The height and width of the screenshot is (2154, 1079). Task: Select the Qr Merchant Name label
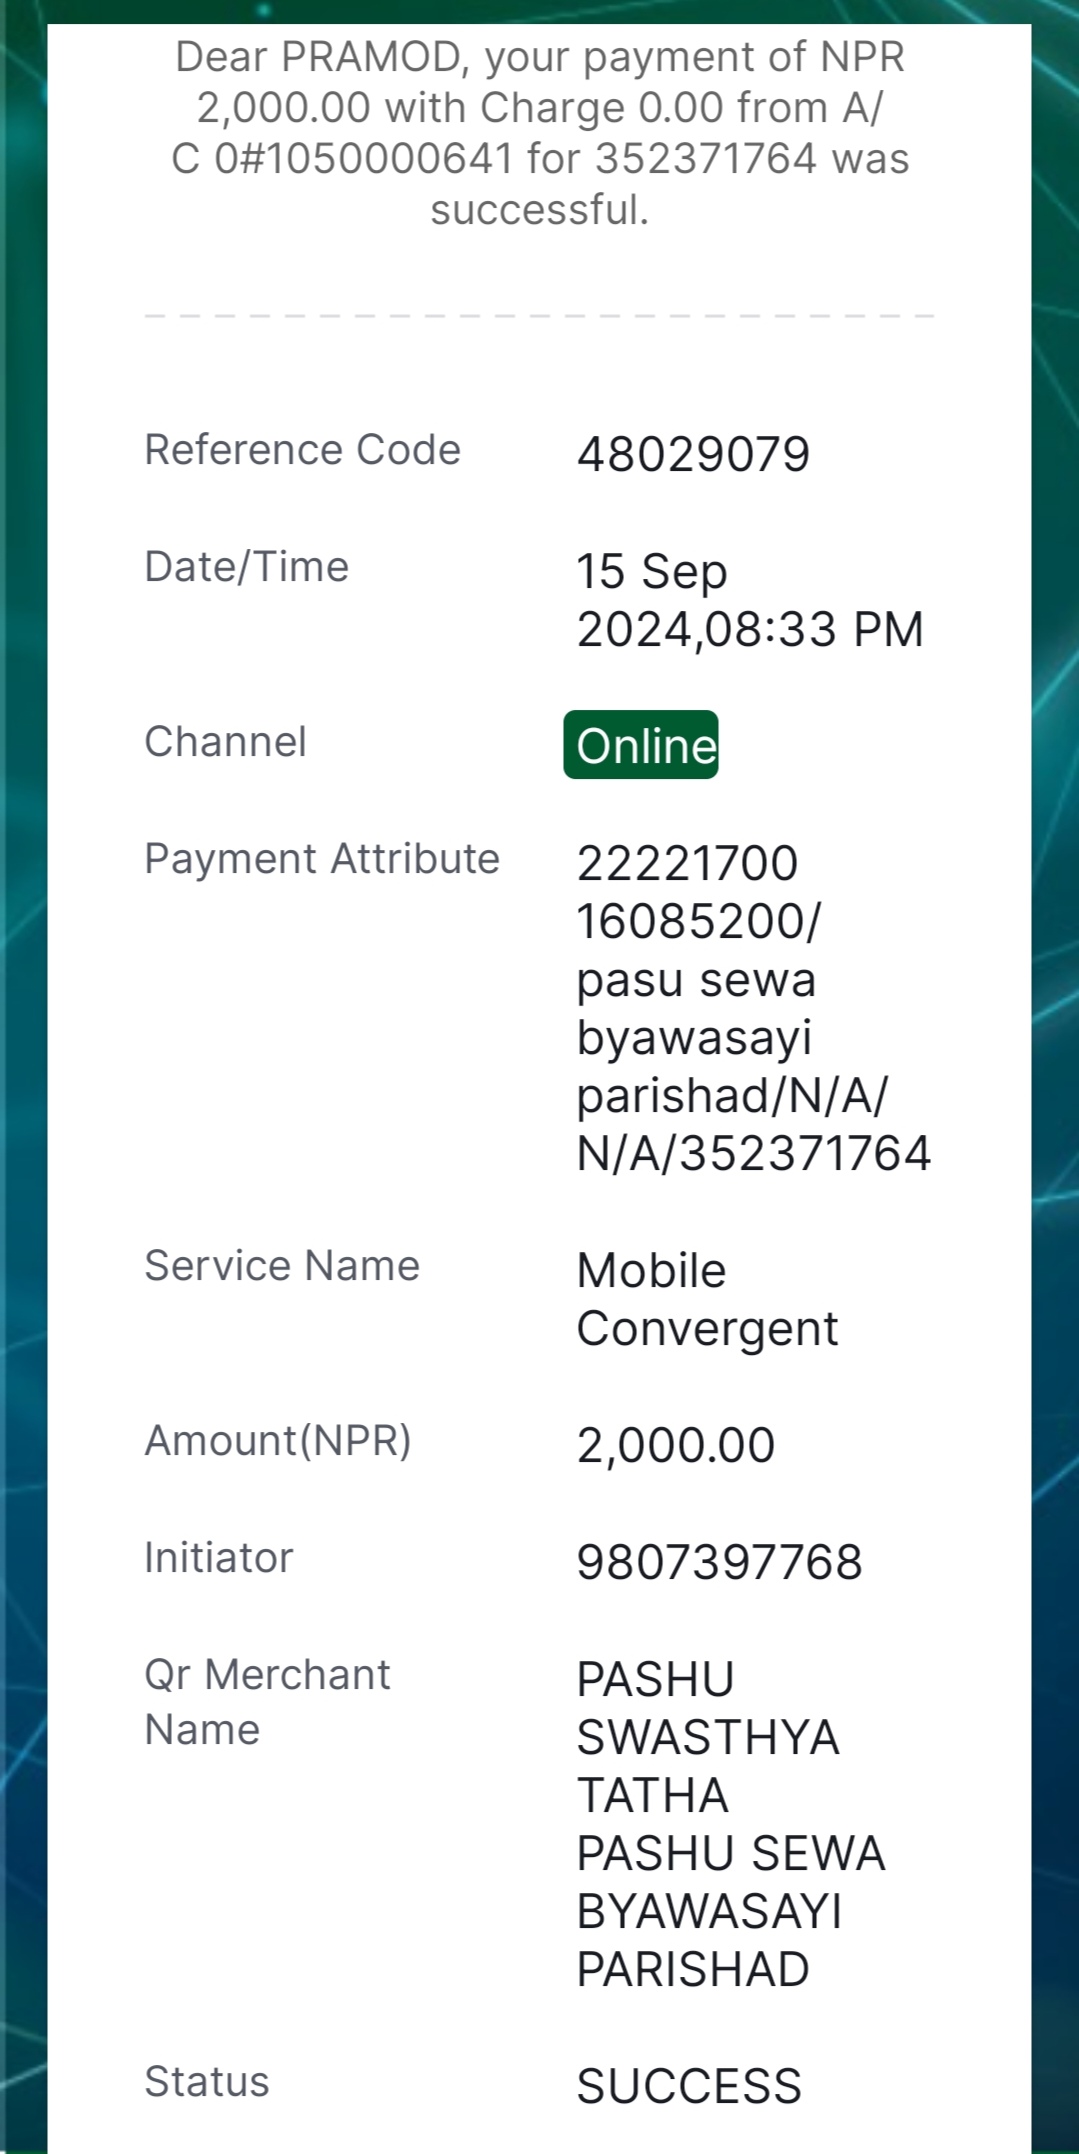(x=267, y=1702)
